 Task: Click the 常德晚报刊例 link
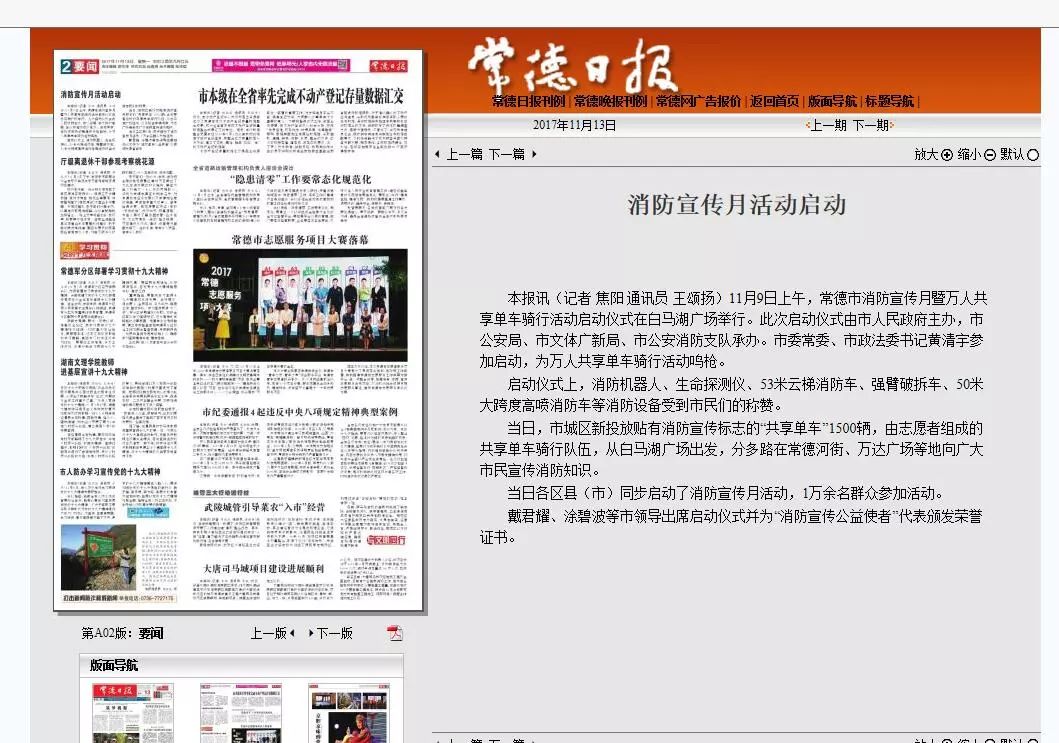coord(612,101)
